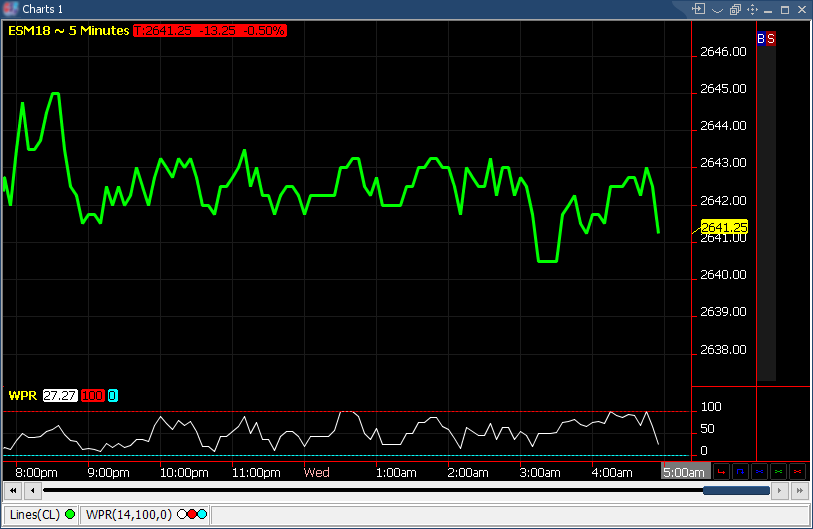This screenshot has height=529, width=813.
Task: Select the WPR(14,100,0) study button
Action: [145, 514]
